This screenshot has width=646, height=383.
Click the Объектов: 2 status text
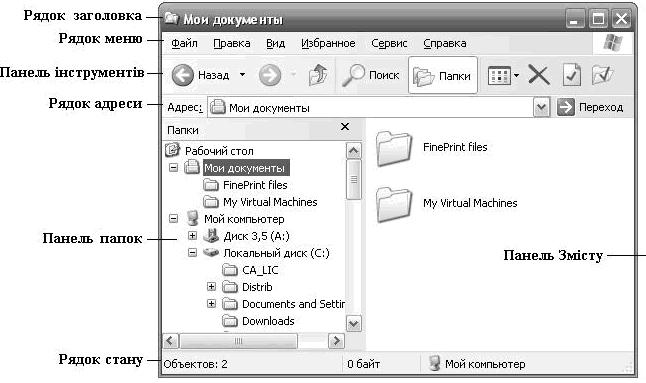195,364
